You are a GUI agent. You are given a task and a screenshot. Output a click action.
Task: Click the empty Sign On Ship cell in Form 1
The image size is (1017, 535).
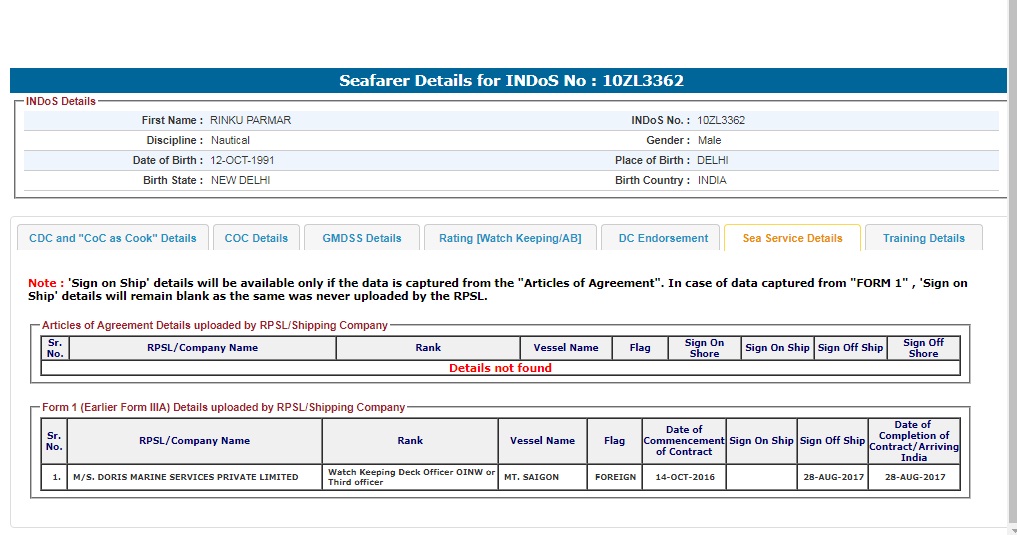[x=761, y=477]
